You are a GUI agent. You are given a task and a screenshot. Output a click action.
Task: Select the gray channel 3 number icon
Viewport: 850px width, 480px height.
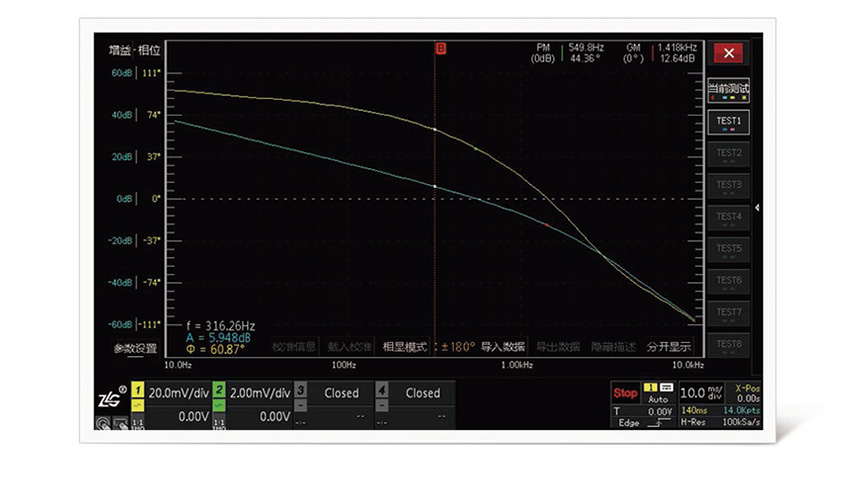coord(300,390)
